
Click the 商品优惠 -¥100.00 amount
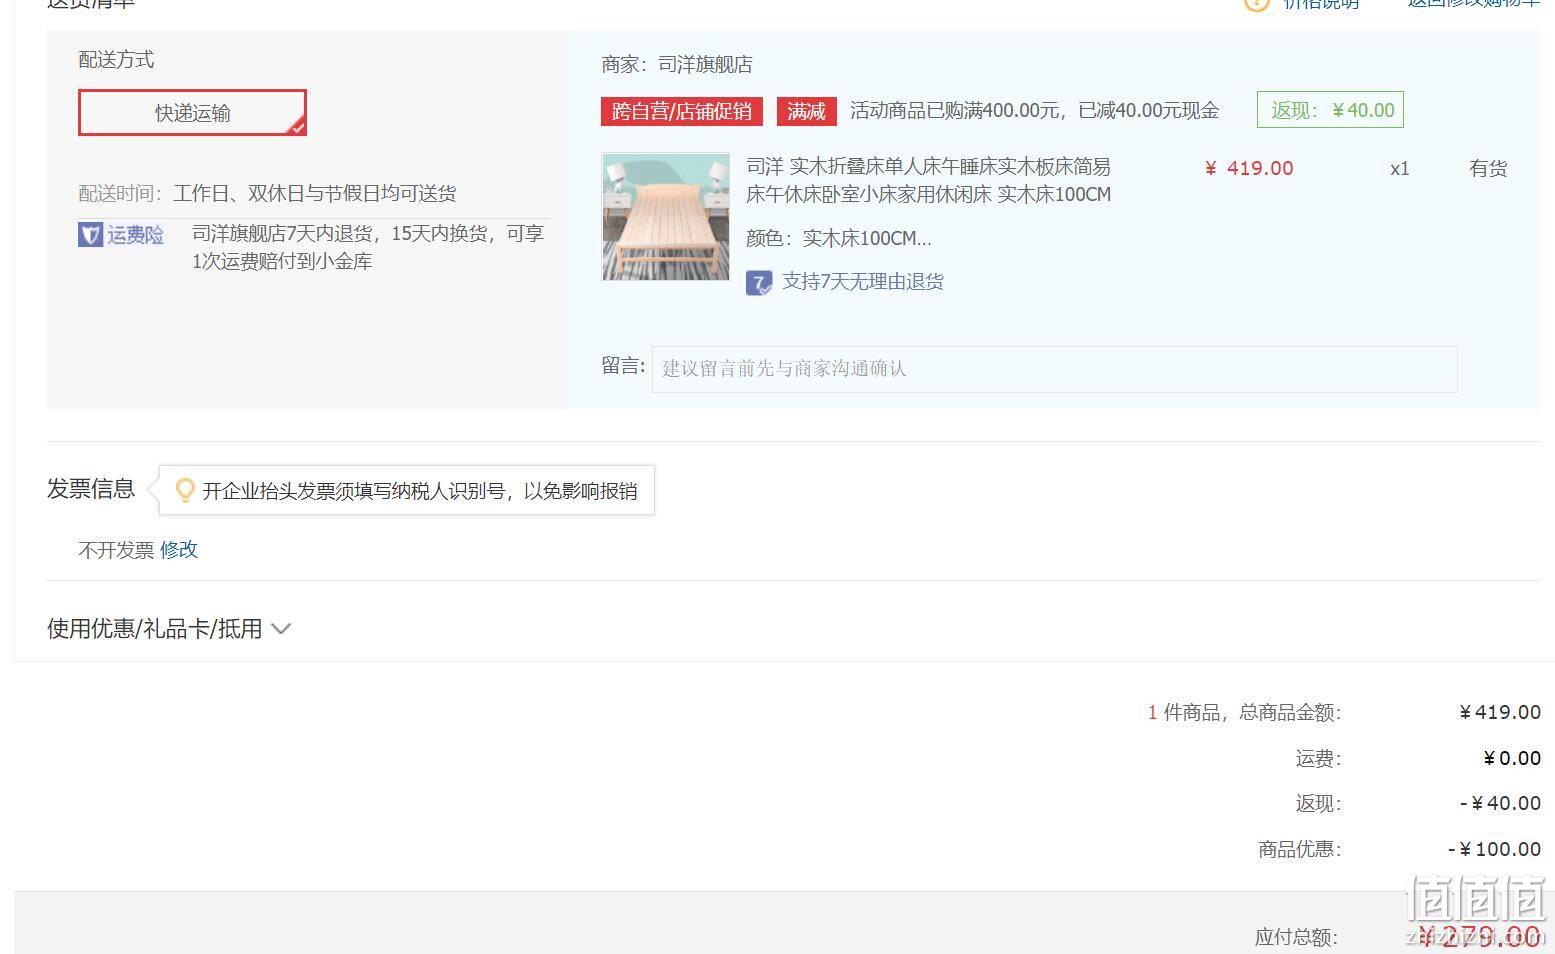(x=1494, y=849)
